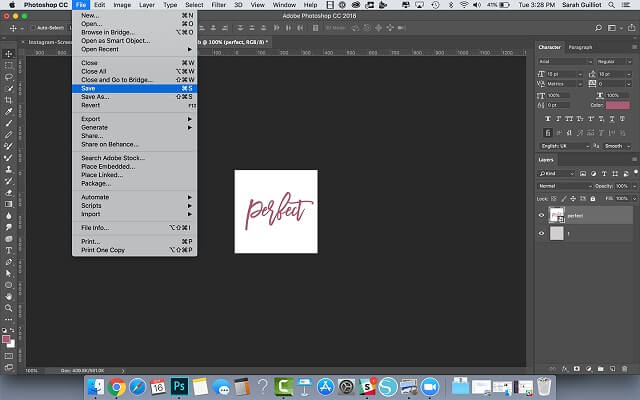The image size is (640, 400).
Task: Select the Crop tool in toolbar
Action: click(8, 100)
